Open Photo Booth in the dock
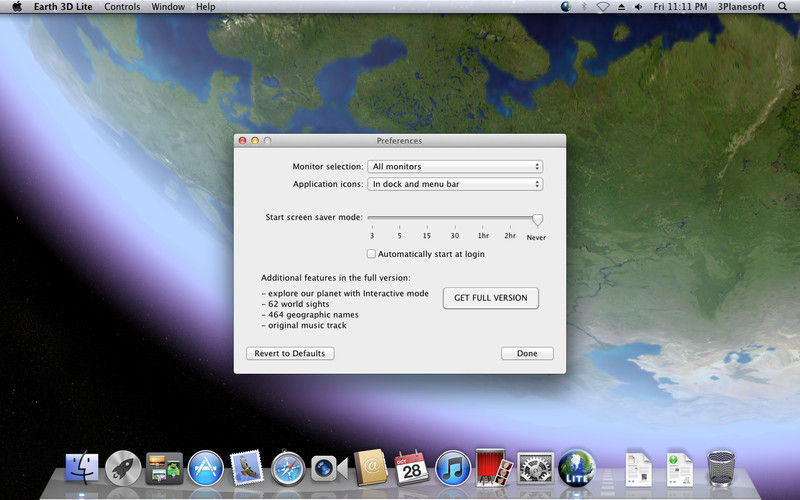 (493, 467)
